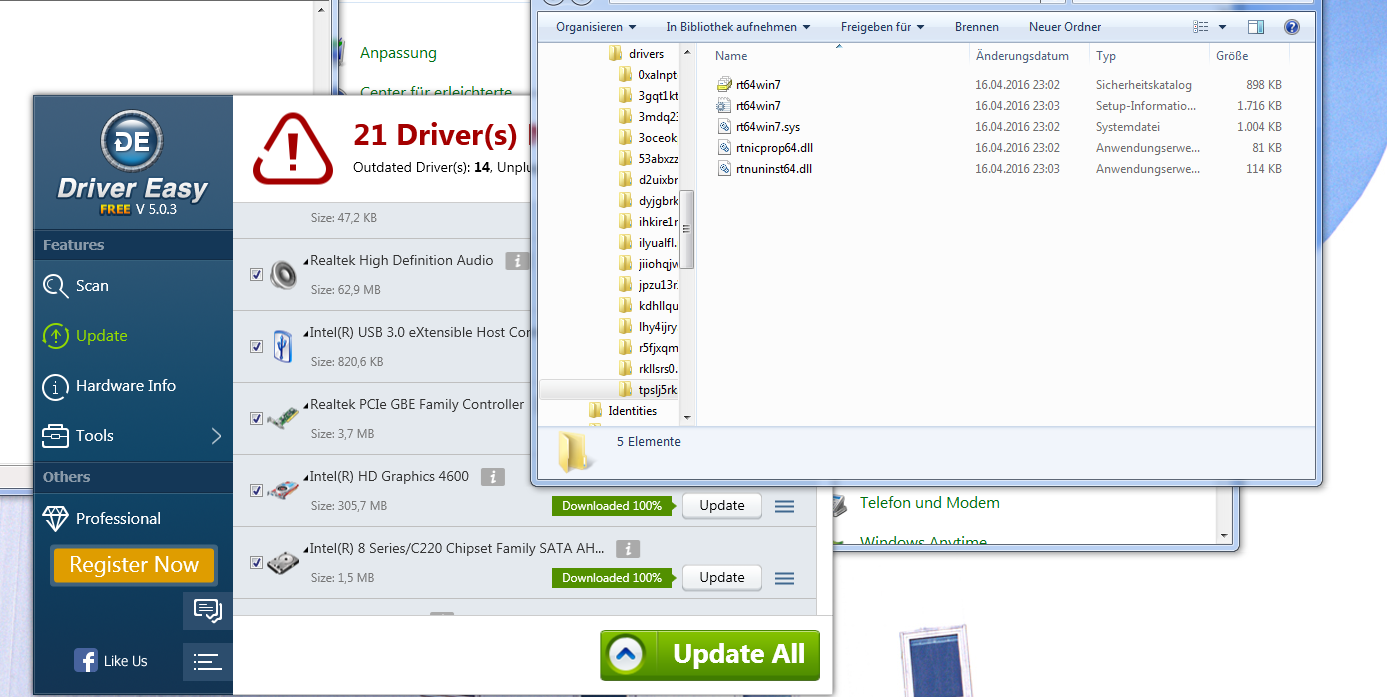Click info icon for Intel 8 Series SATA AHCI
Image resolution: width=1387 pixels, height=697 pixels.
[x=628, y=549]
